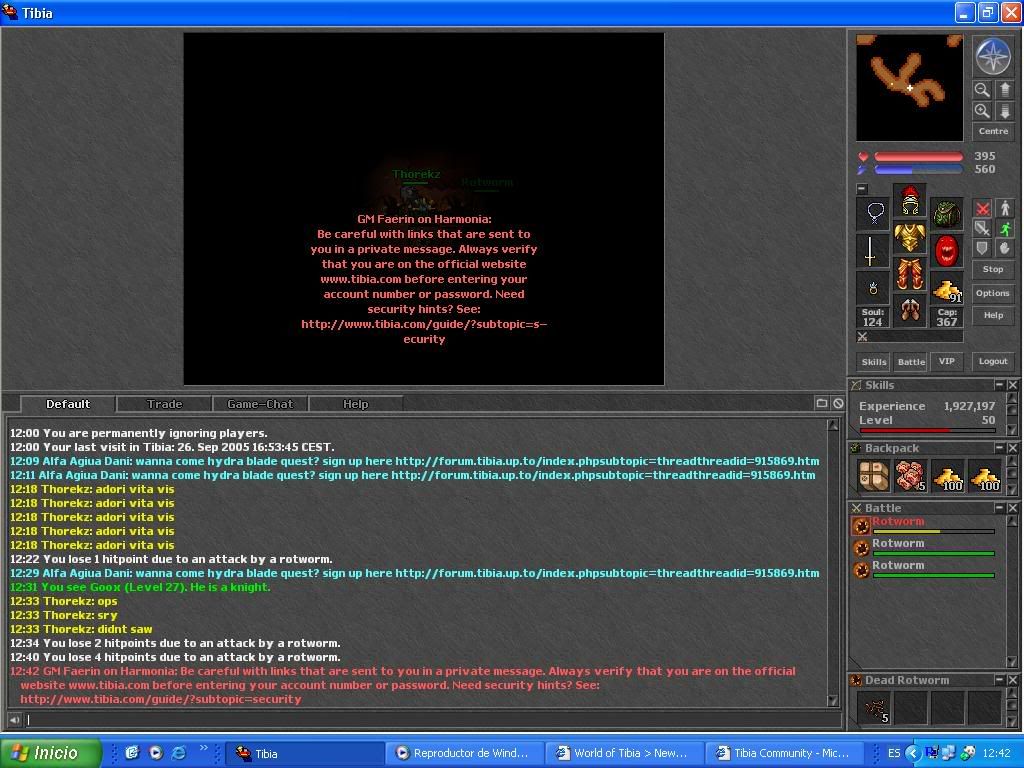Select the ring slot
The image size is (1024, 768).
point(873,287)
